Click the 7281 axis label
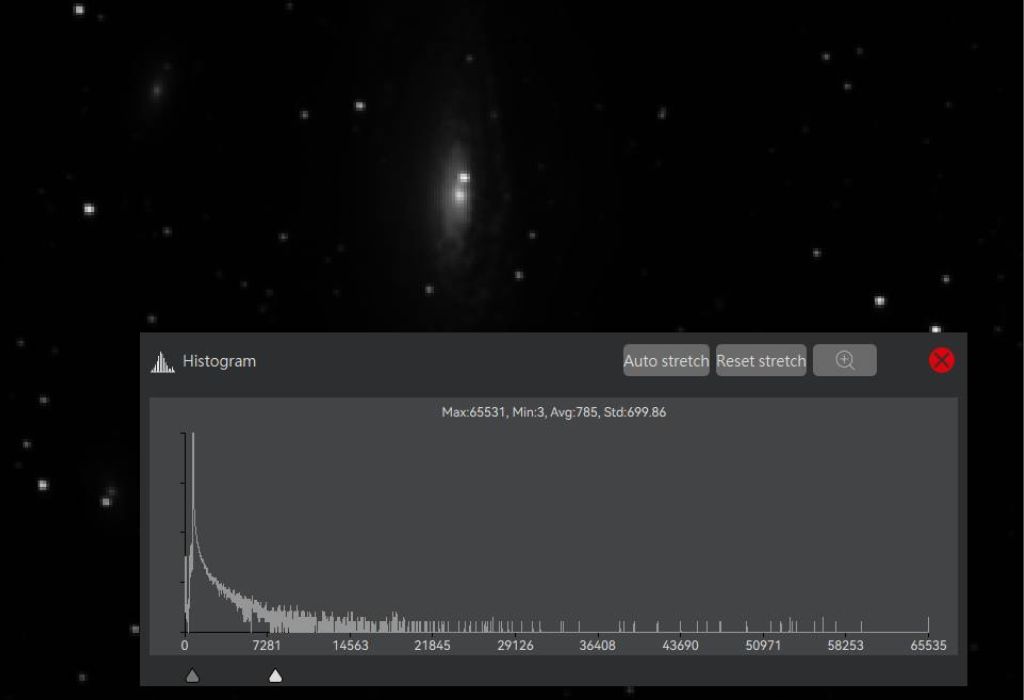The height and width of the screenshot is (700, 1024). pos(267,646)
